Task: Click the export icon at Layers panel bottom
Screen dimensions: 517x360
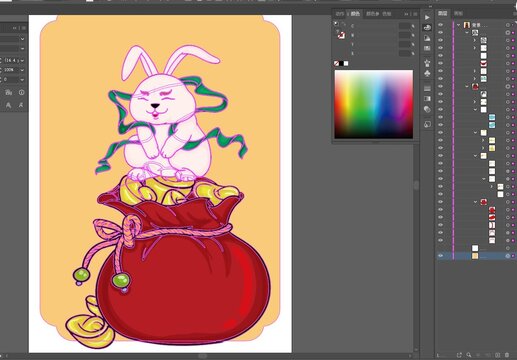Action: point(459,355)
